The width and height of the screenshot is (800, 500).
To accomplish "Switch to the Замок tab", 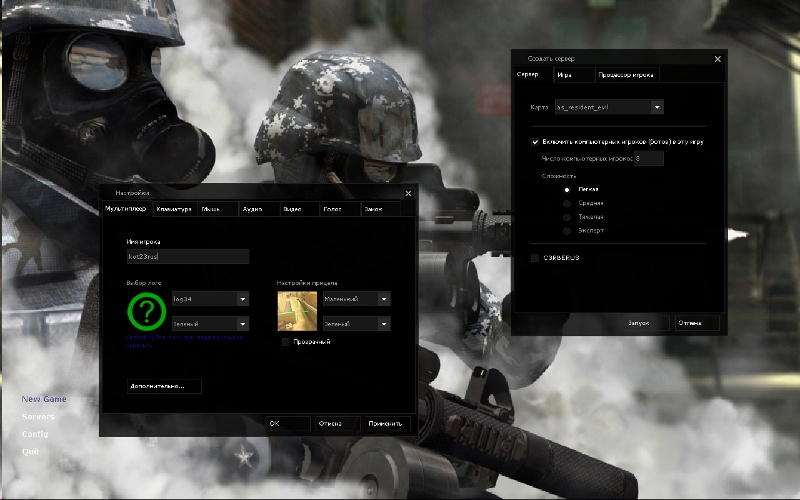I will (x=381, y=209).
